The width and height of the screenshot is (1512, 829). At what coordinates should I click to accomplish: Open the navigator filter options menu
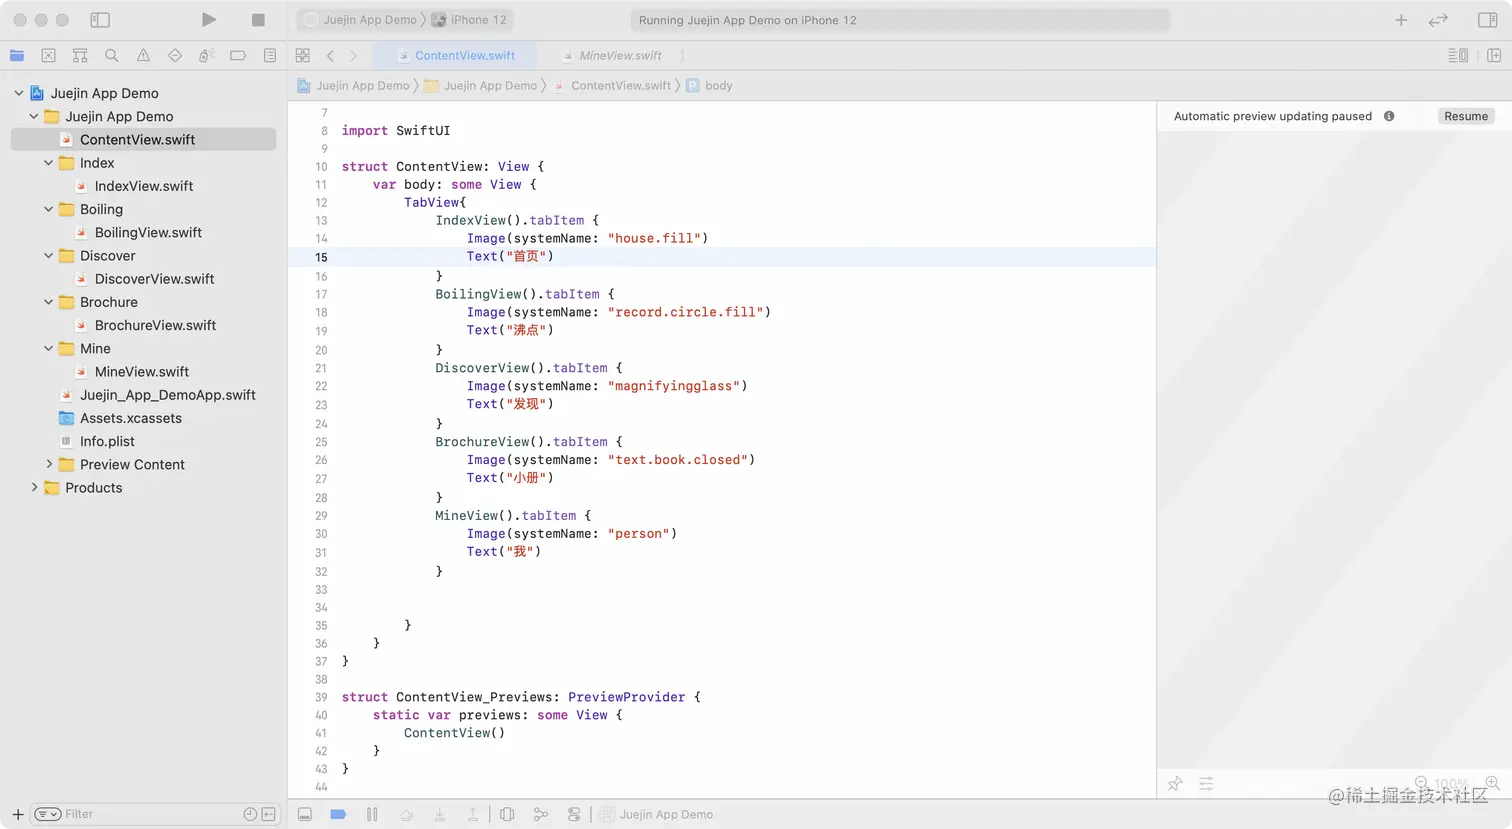tap(48, 814)
